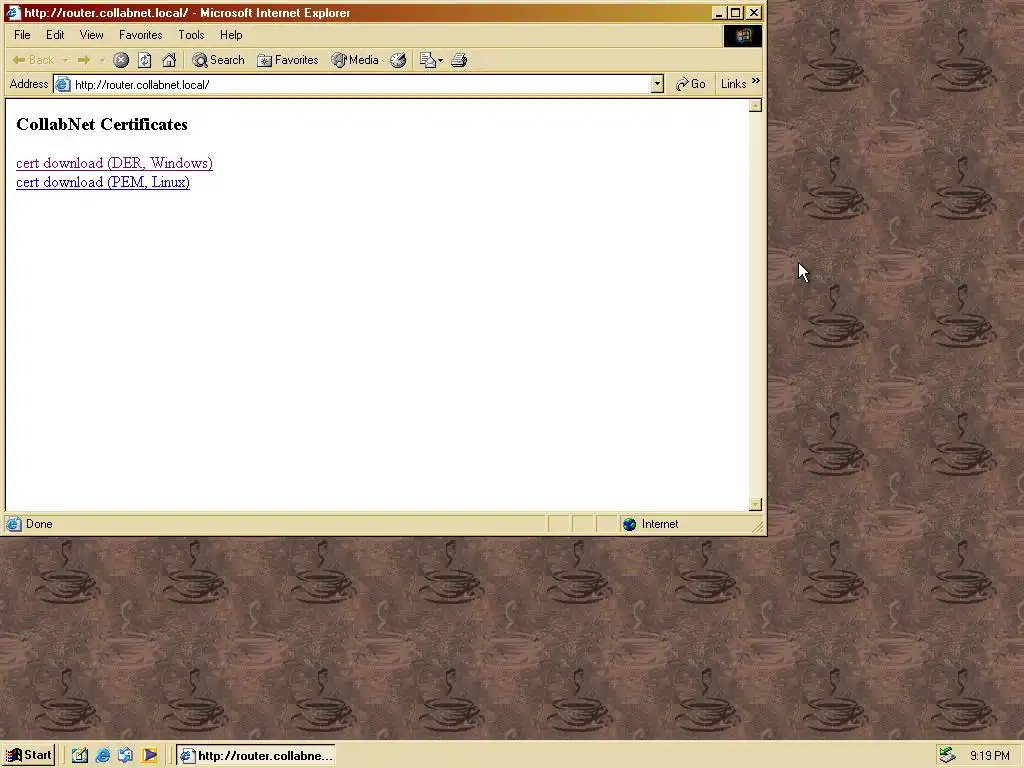The image size is (1024, 768).
Task: Click the CollabNet Certificates heading
Action: pos(102,124)
